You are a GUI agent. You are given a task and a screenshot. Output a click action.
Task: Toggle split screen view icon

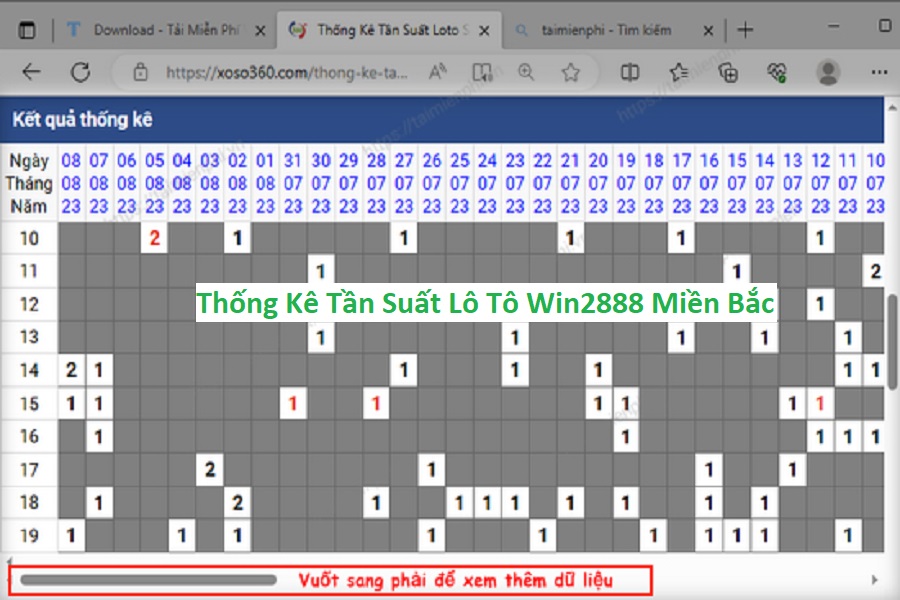tap(630, 72)
